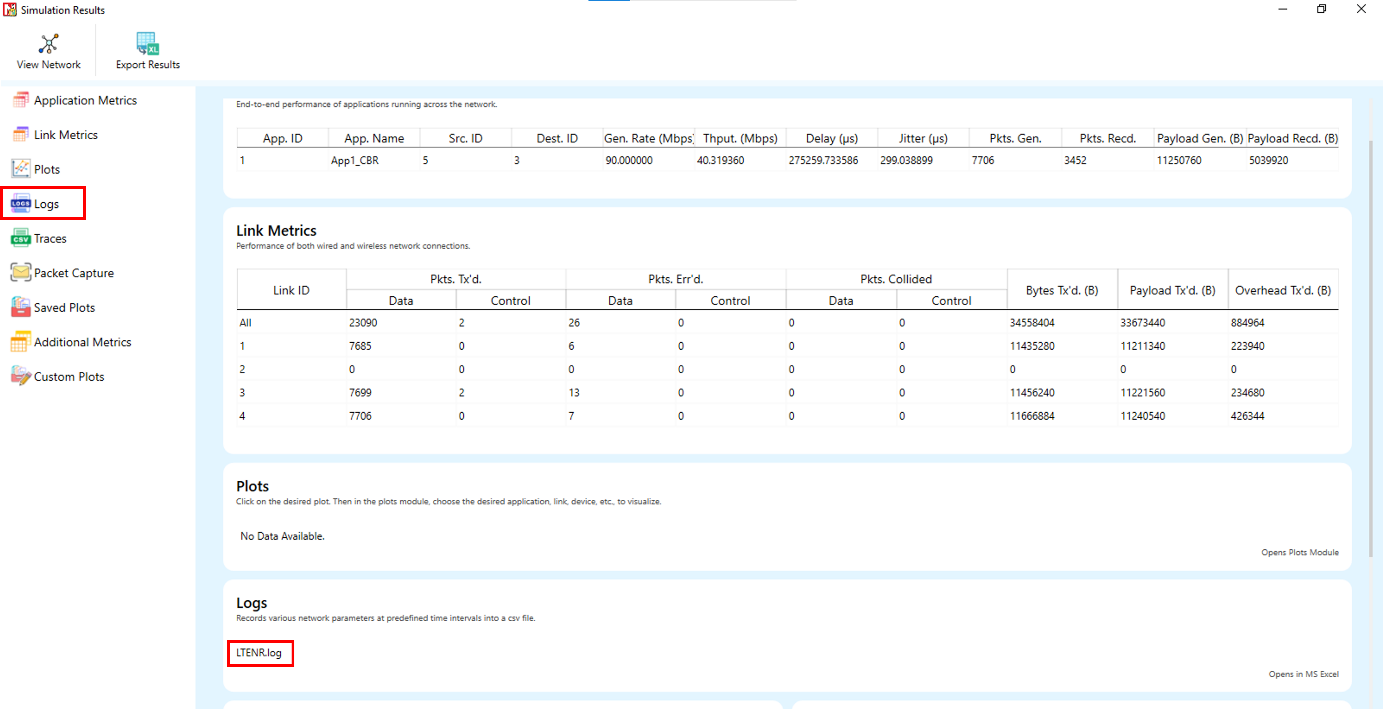
Task: Select Additional Metrics in the sidebar
Action: 82,342
